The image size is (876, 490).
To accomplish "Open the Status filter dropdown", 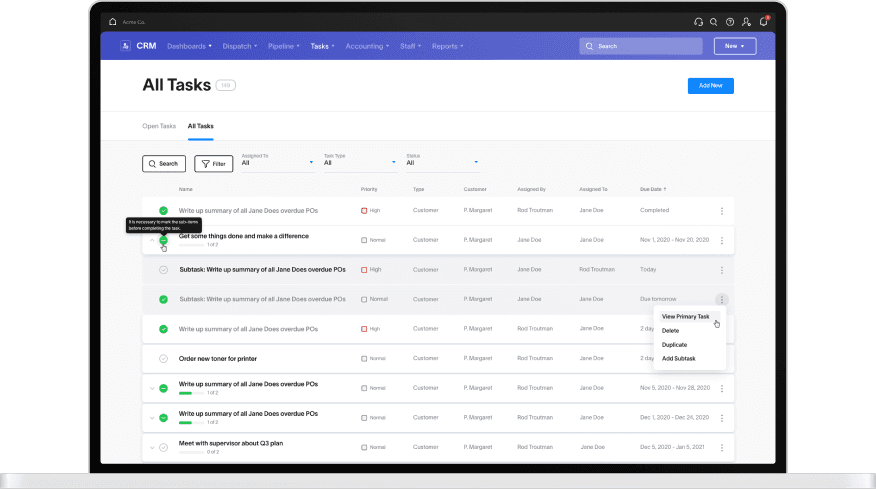I will (x=442, y=161).
